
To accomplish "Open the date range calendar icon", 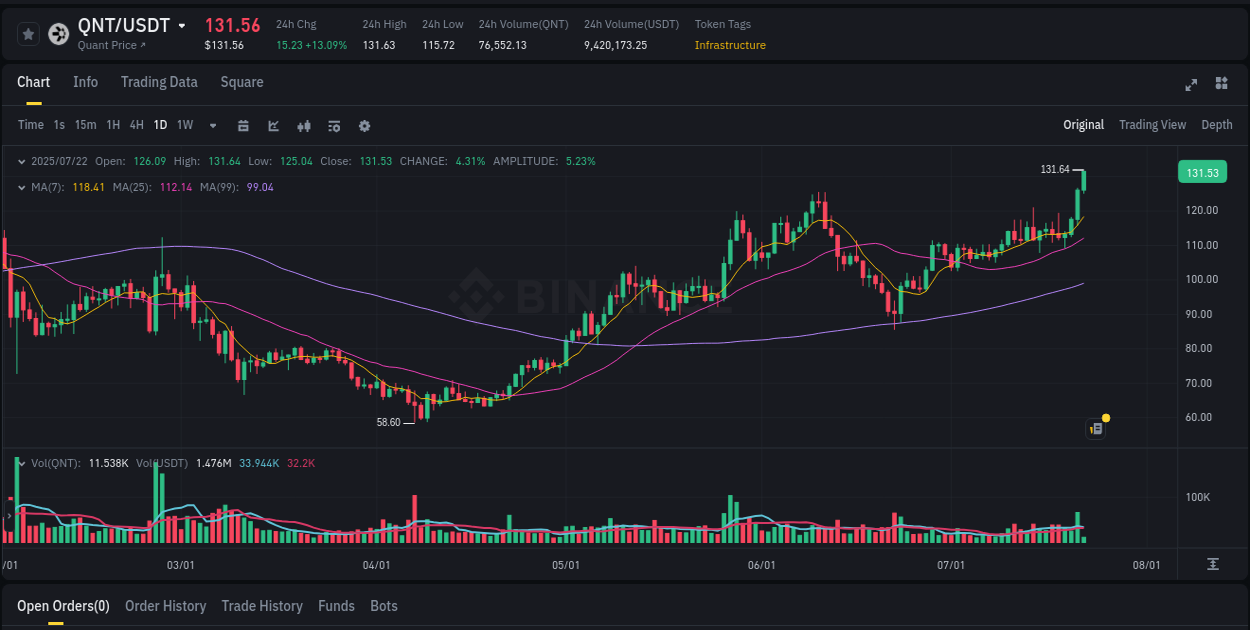I will point(243,126).
